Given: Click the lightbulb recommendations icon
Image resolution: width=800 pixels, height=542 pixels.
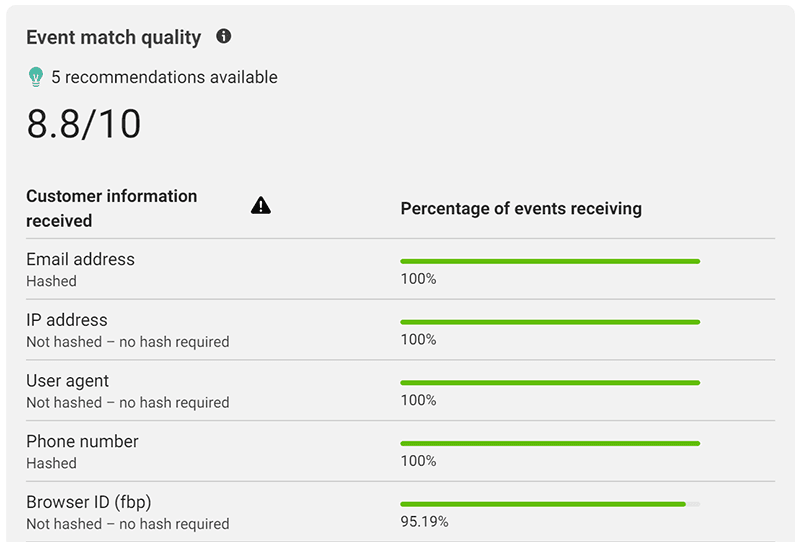Looking at the screenshot, I should click(x=36, y=77).
